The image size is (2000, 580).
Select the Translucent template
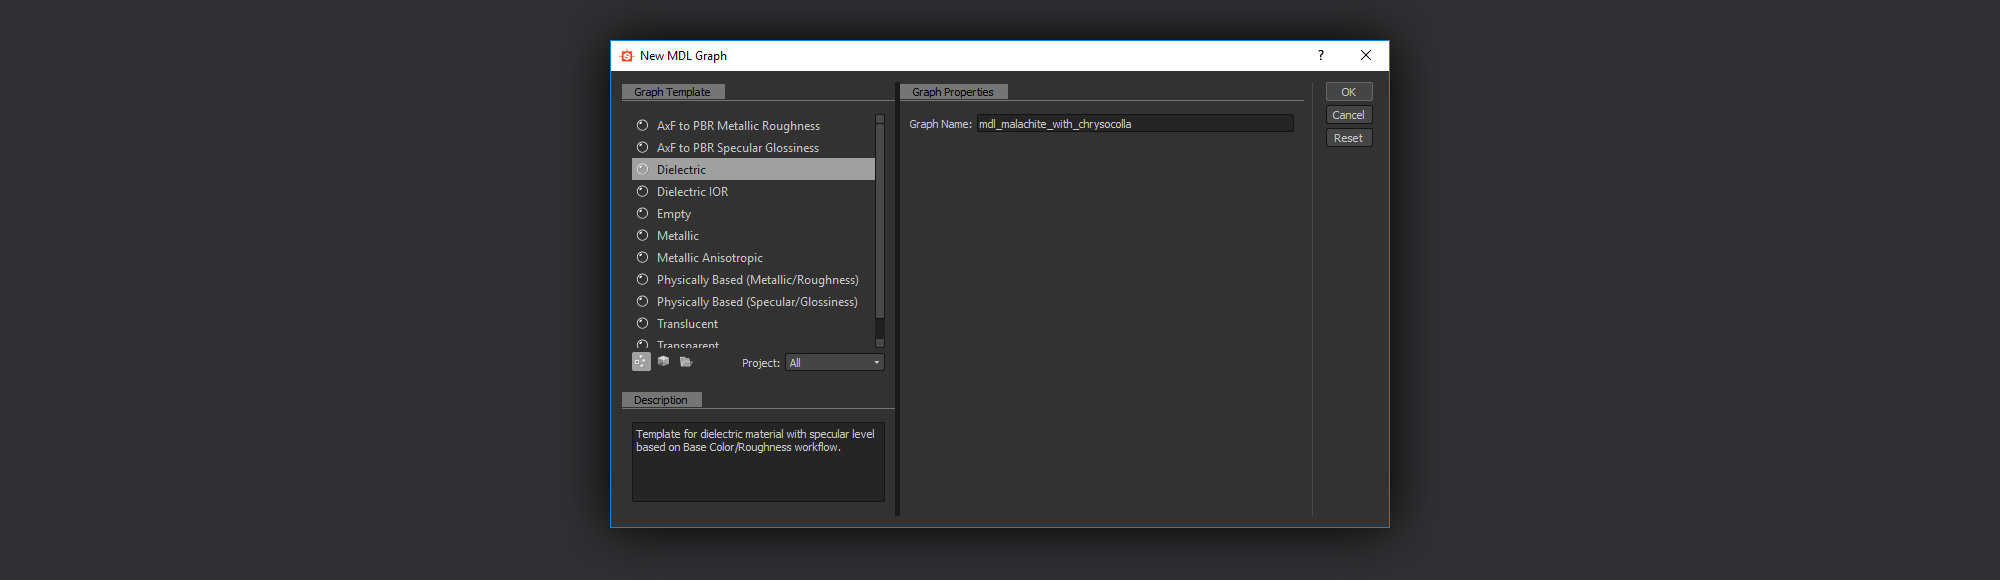(753, 324)
